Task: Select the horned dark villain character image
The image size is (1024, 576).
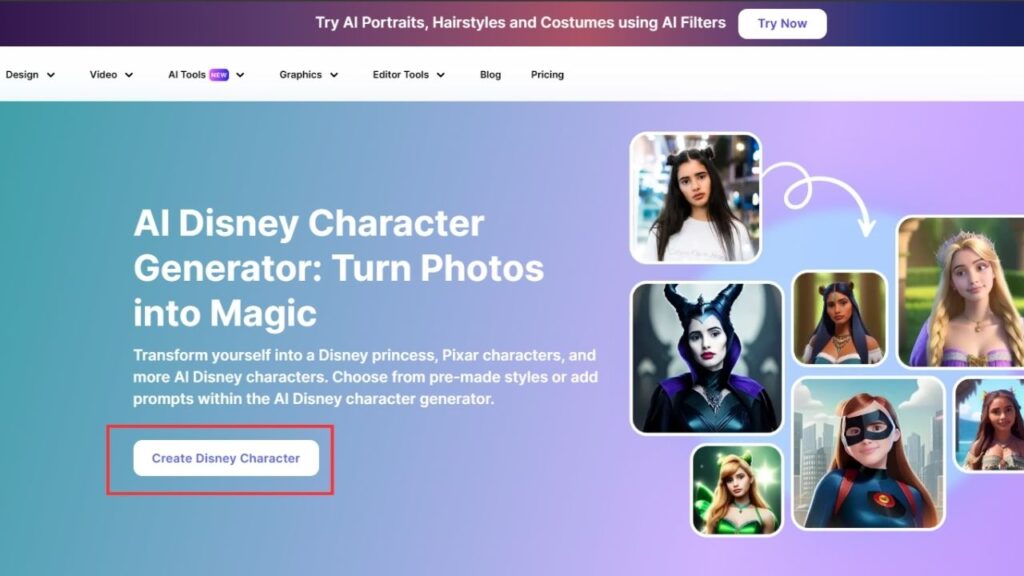Action: pos(707,357)
